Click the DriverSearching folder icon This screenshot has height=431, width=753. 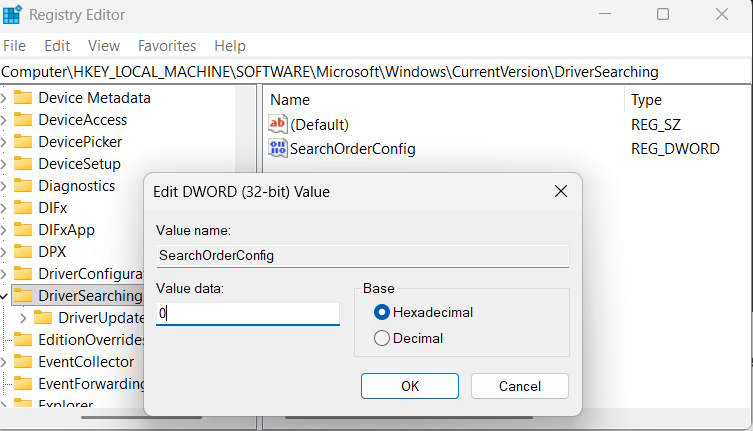pyautogui.click(x=23, y=296)
